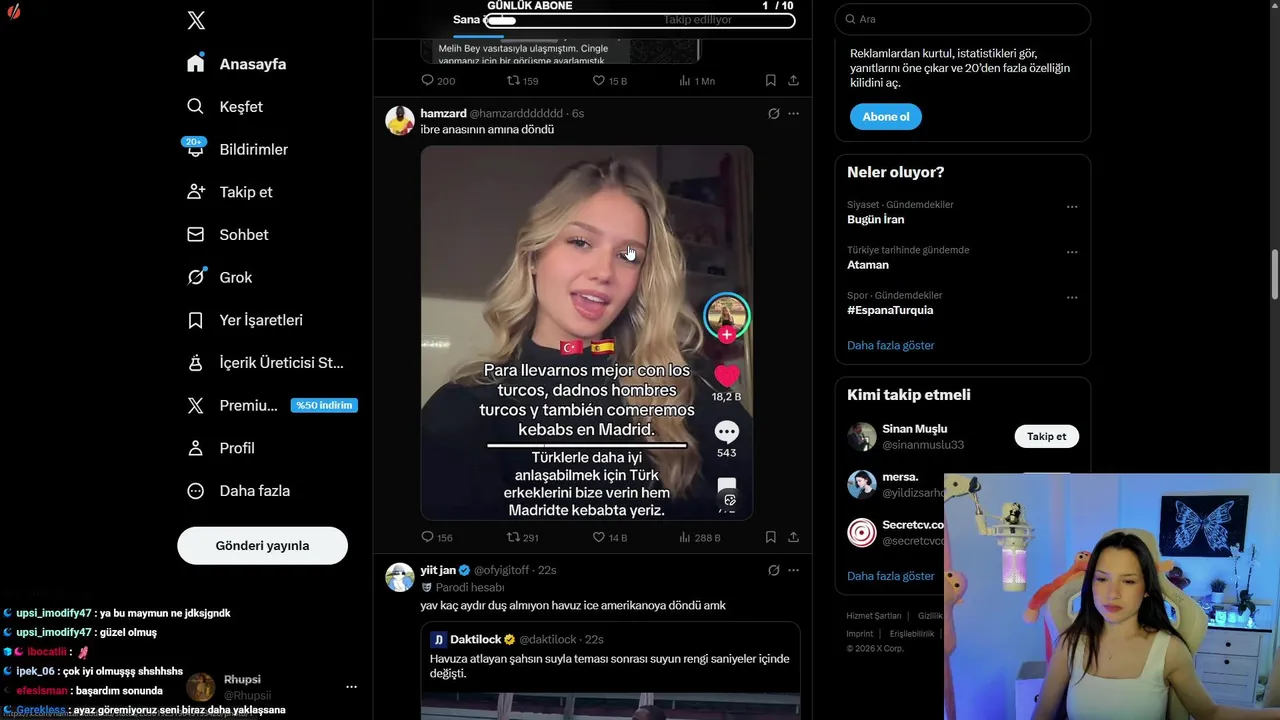Open options for Ataman trend

pyautogui.click(x=1072, y=252)
